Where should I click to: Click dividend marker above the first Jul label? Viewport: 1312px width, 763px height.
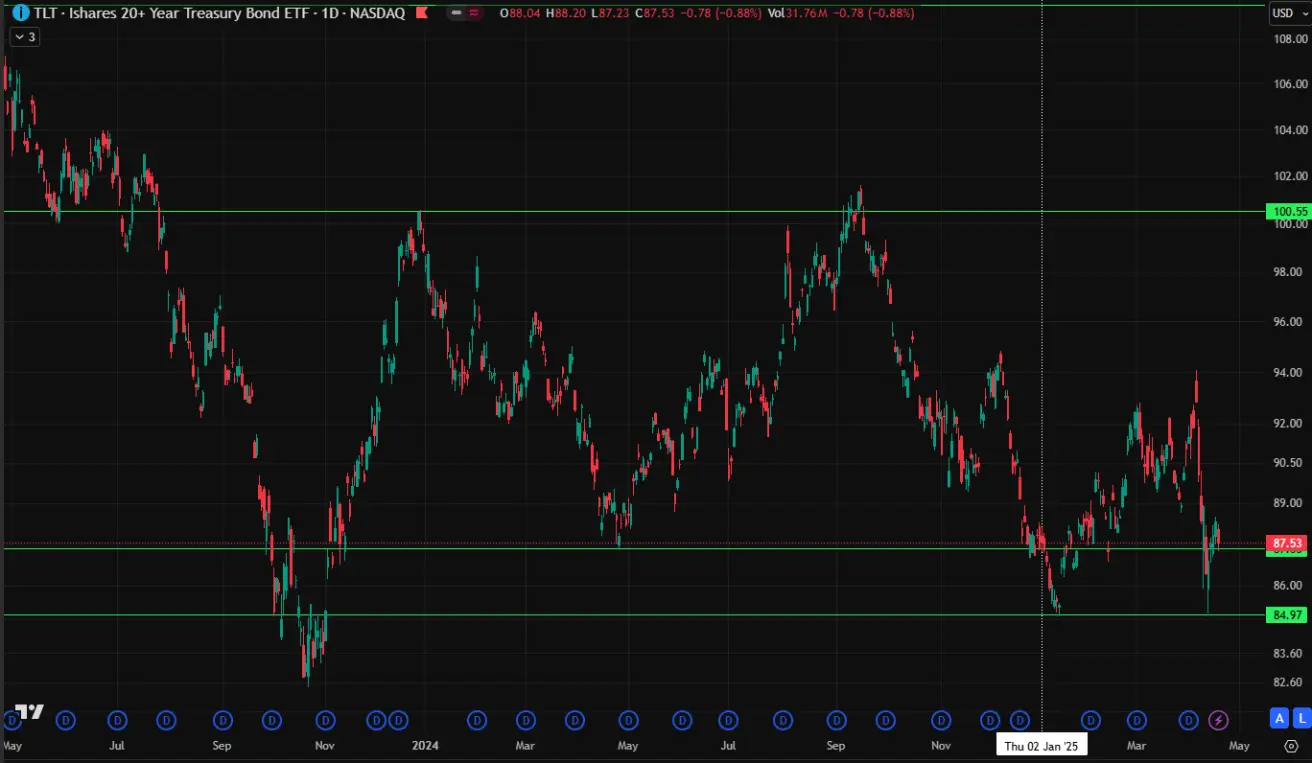pos(118,719)
